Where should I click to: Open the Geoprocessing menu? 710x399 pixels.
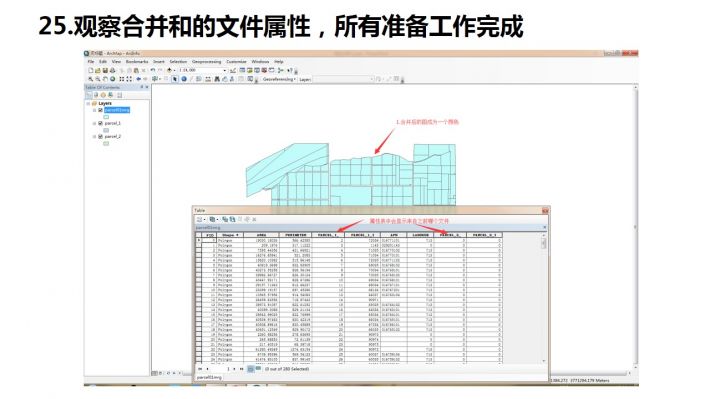pos(206,62)
